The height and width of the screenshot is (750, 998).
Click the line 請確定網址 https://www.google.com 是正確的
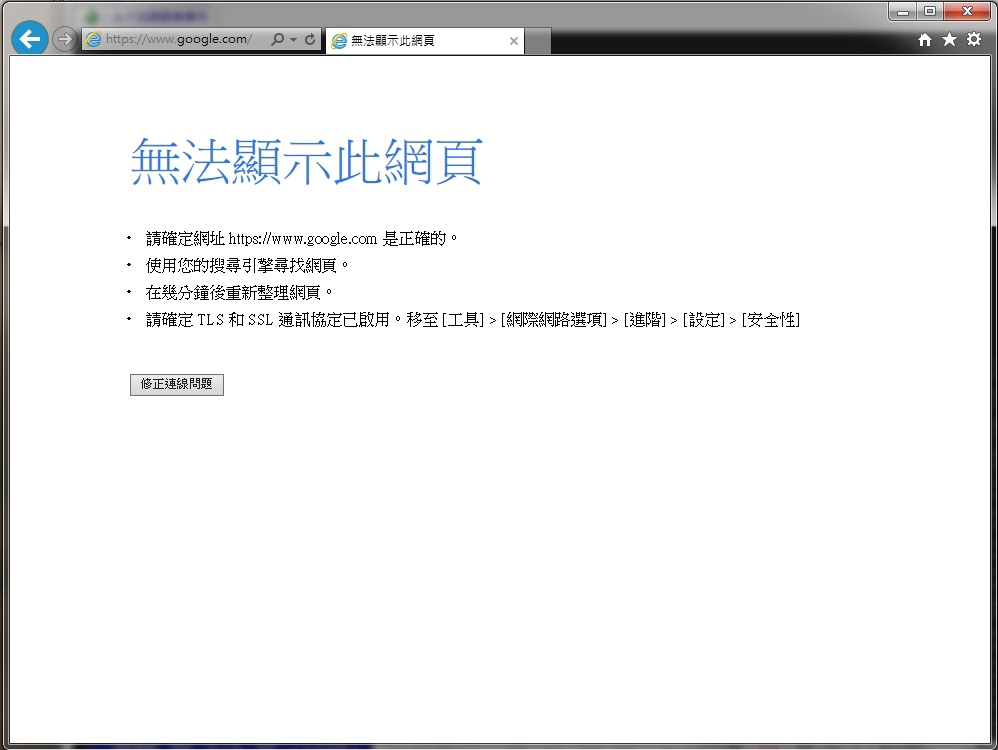301,239
